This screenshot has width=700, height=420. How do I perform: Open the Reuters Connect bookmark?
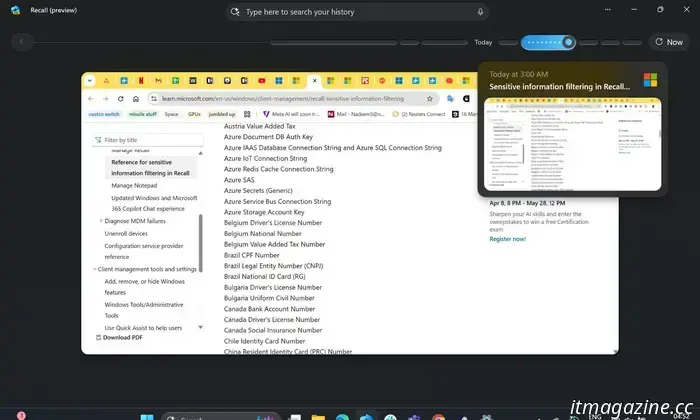point(419,114)
